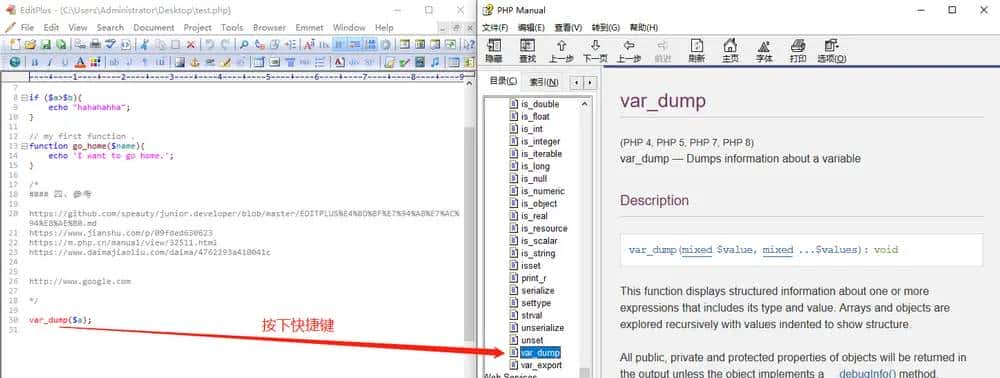
Task: Select var_export in the contents tree
Action: 541,365
